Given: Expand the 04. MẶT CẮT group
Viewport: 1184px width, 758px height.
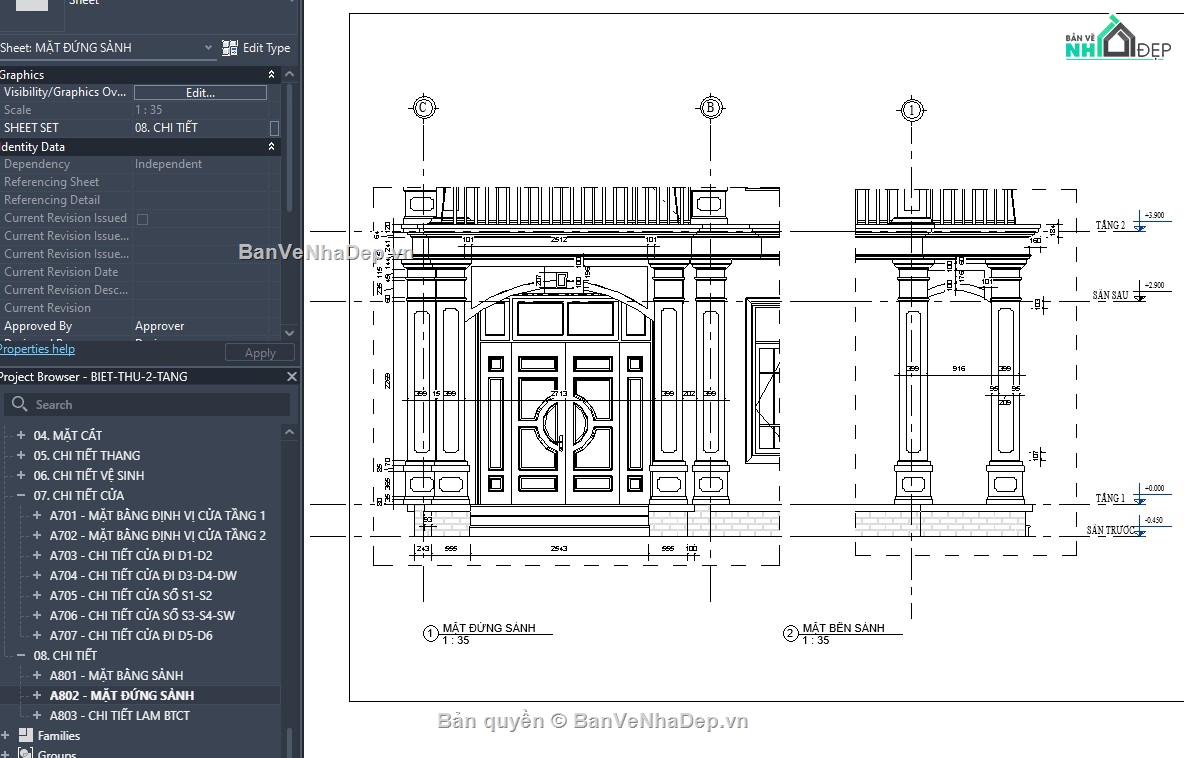Looking at the screenshot, I should pos(21,435).
